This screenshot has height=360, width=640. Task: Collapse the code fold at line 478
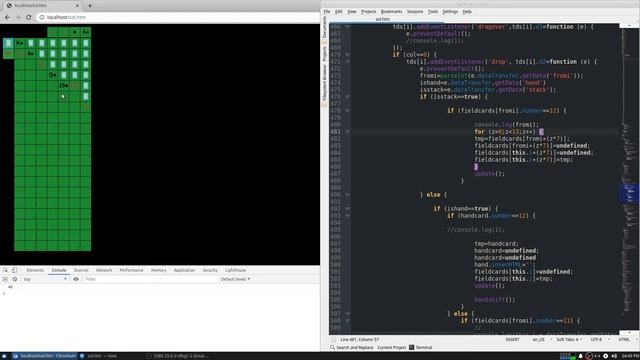(347, 111)
